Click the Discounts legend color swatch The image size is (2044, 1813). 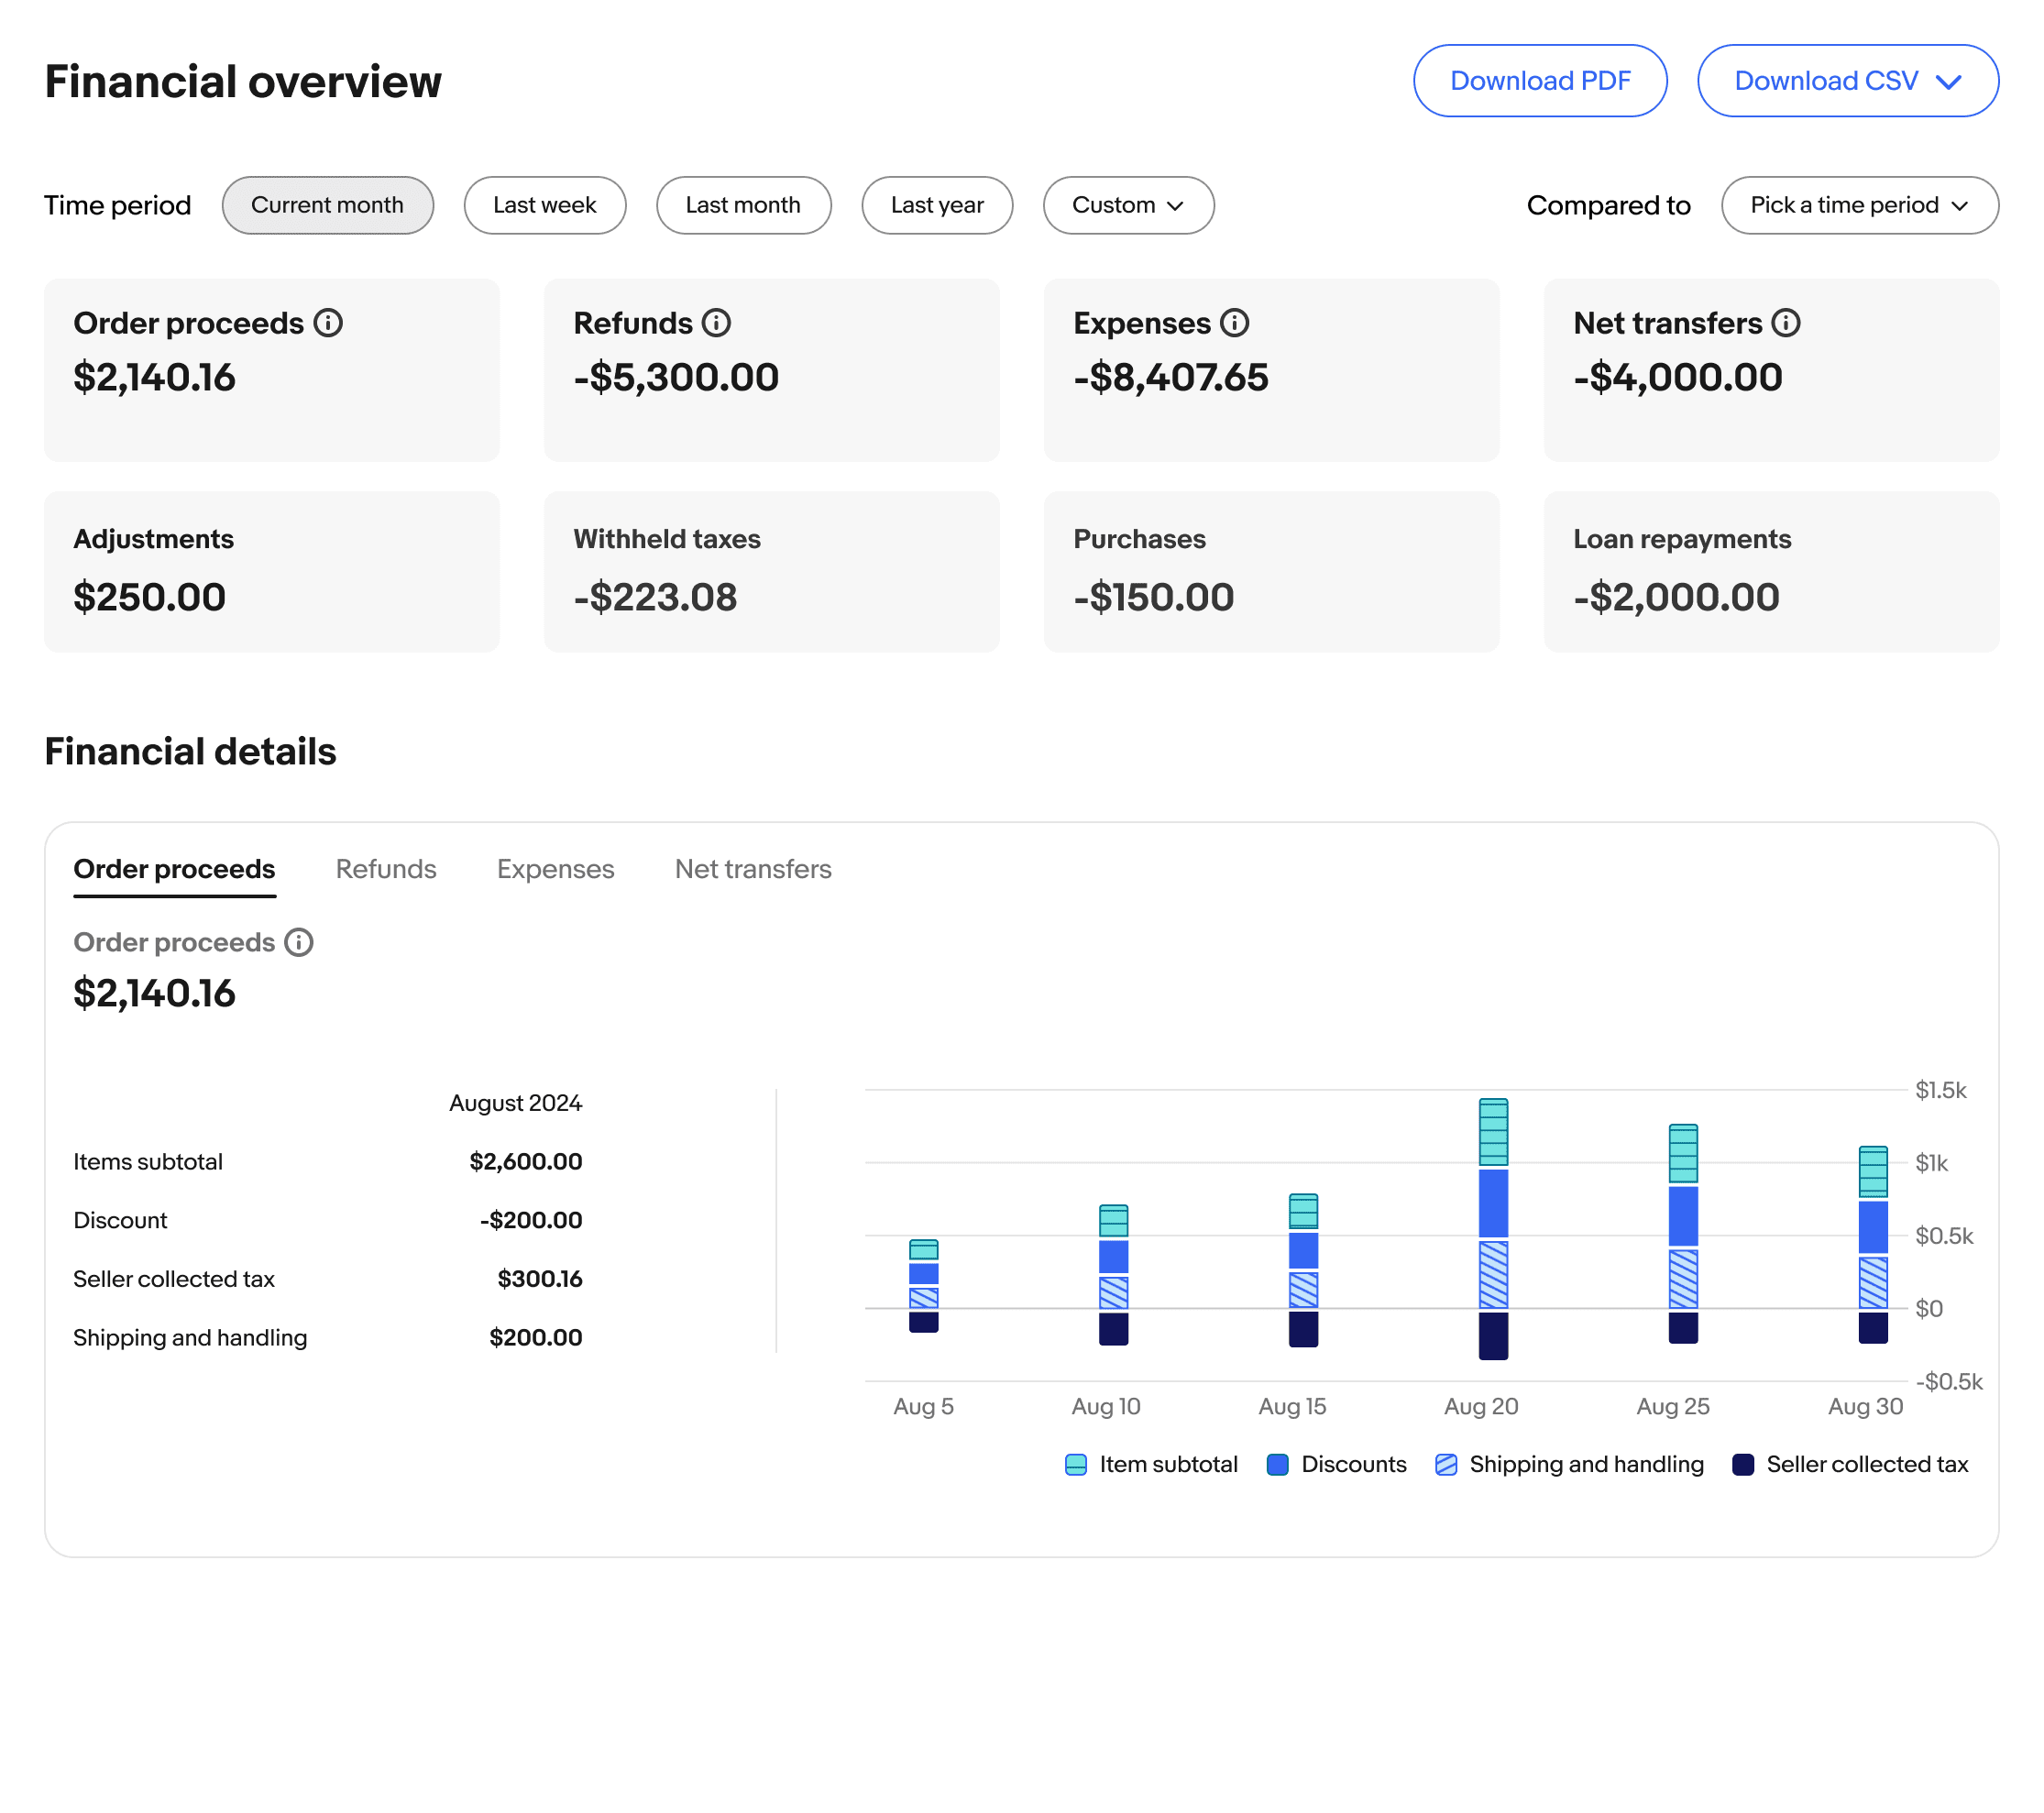(1277, 1464)
